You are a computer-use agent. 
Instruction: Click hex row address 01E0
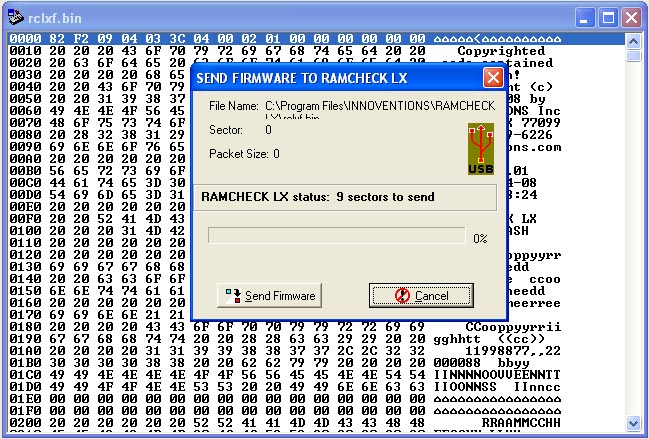25,399
